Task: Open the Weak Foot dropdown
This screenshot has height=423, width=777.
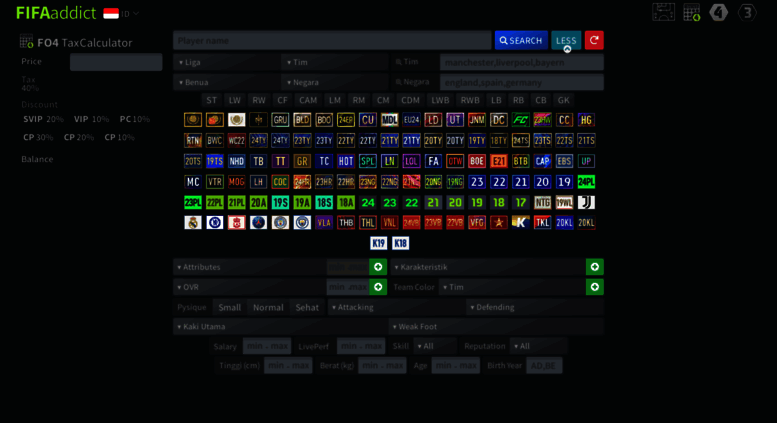Action: [496, 326]
